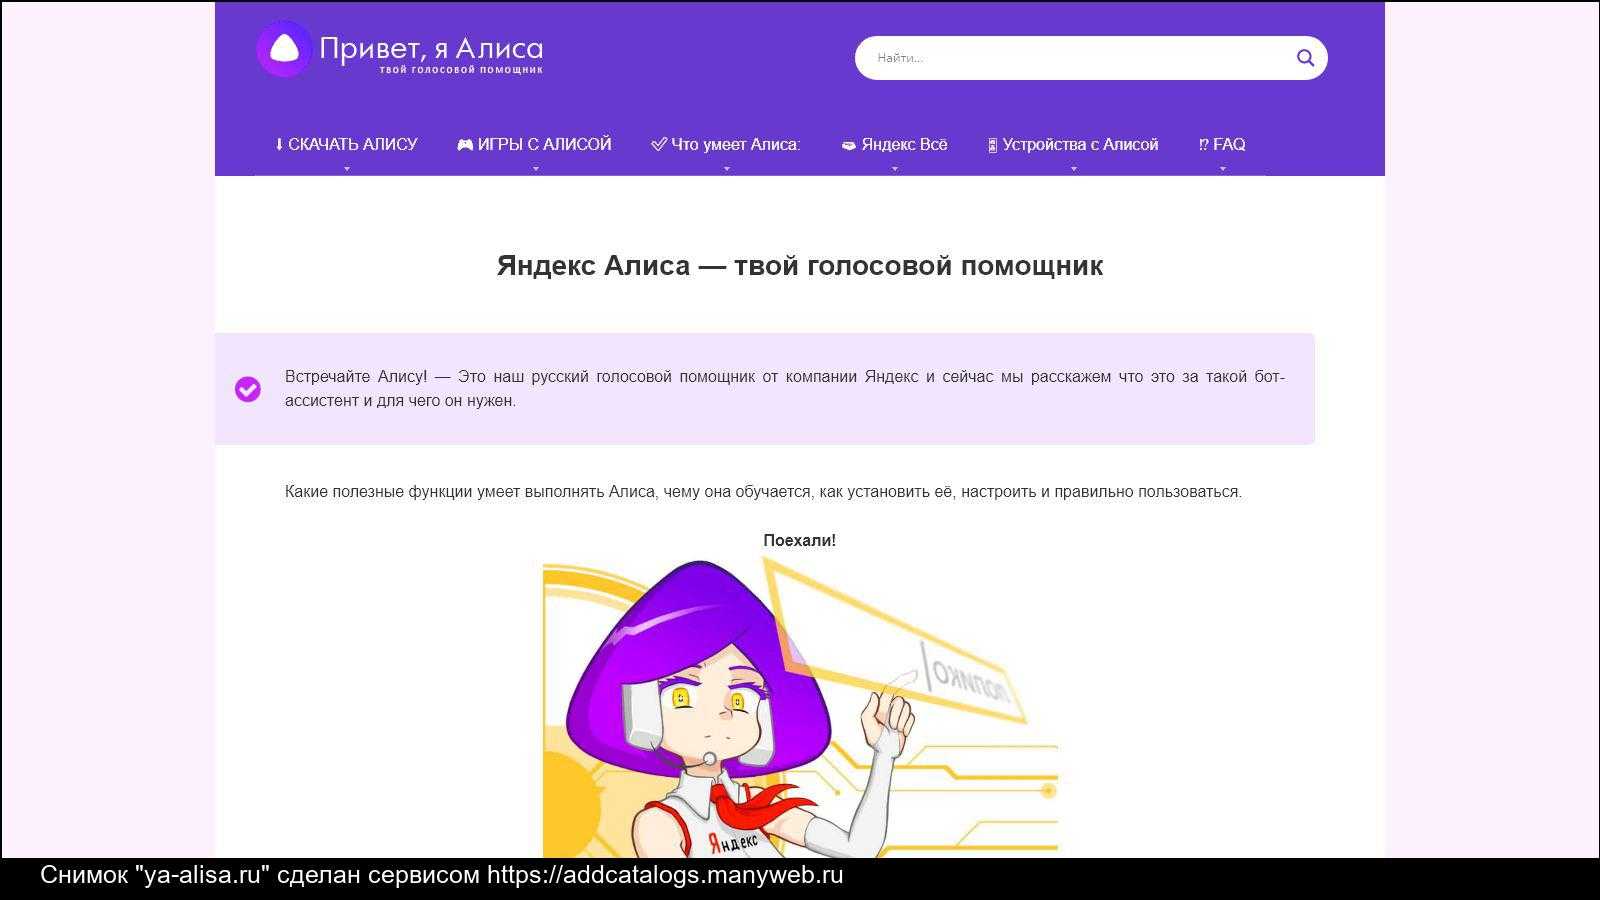Expand dropdown arrow under 'СКАЧАТЬ АЛИСУ'
This screenshot has height=900, width=1600.
coord(347,169)
